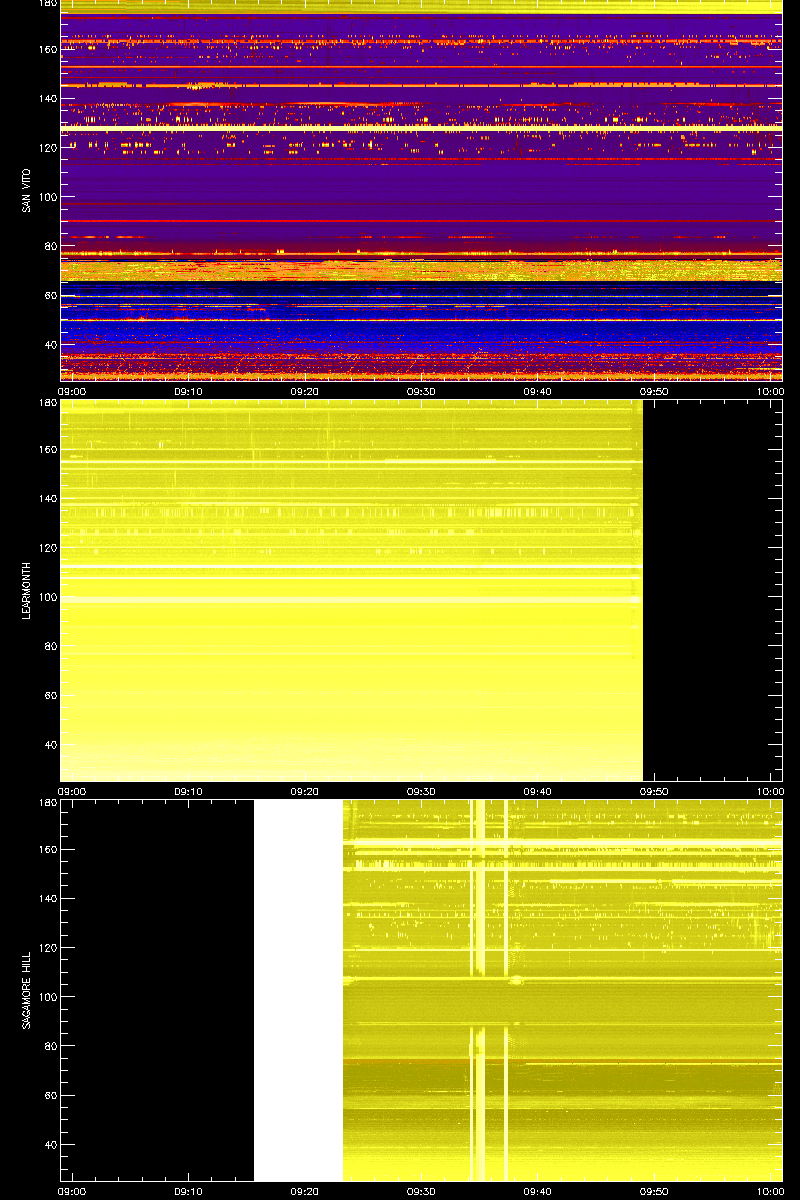The image size is (800, 1200).
Task: Choose the 160 frequency tick on Sagamore Hill plot
Action: point(47,849)
